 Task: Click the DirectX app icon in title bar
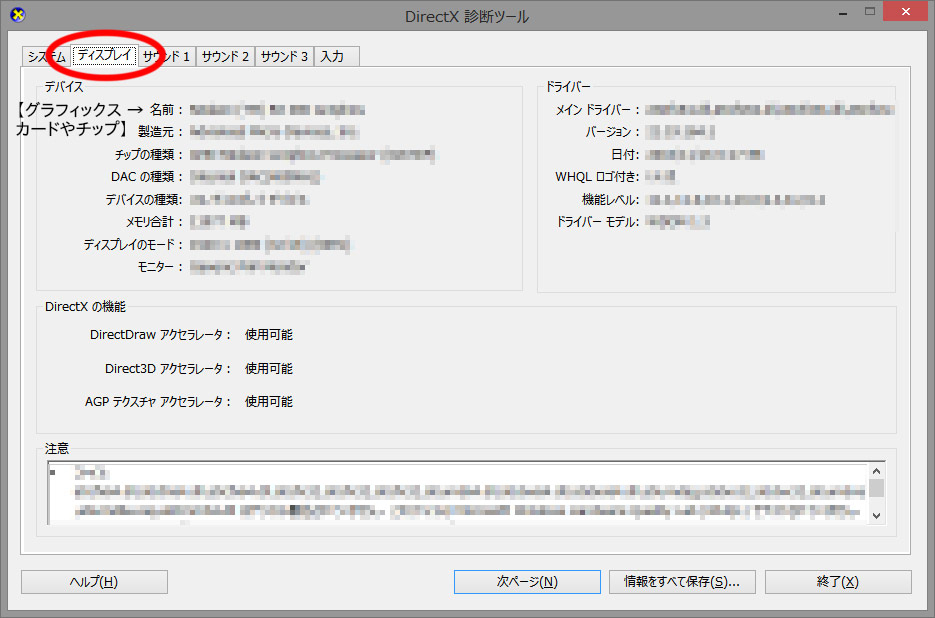point(17,14)
